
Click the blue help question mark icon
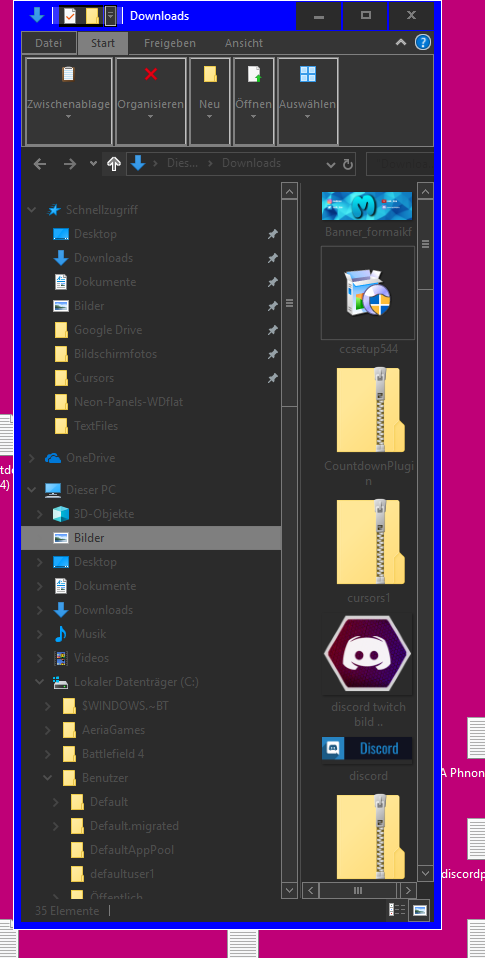click(x=423, y=42)
